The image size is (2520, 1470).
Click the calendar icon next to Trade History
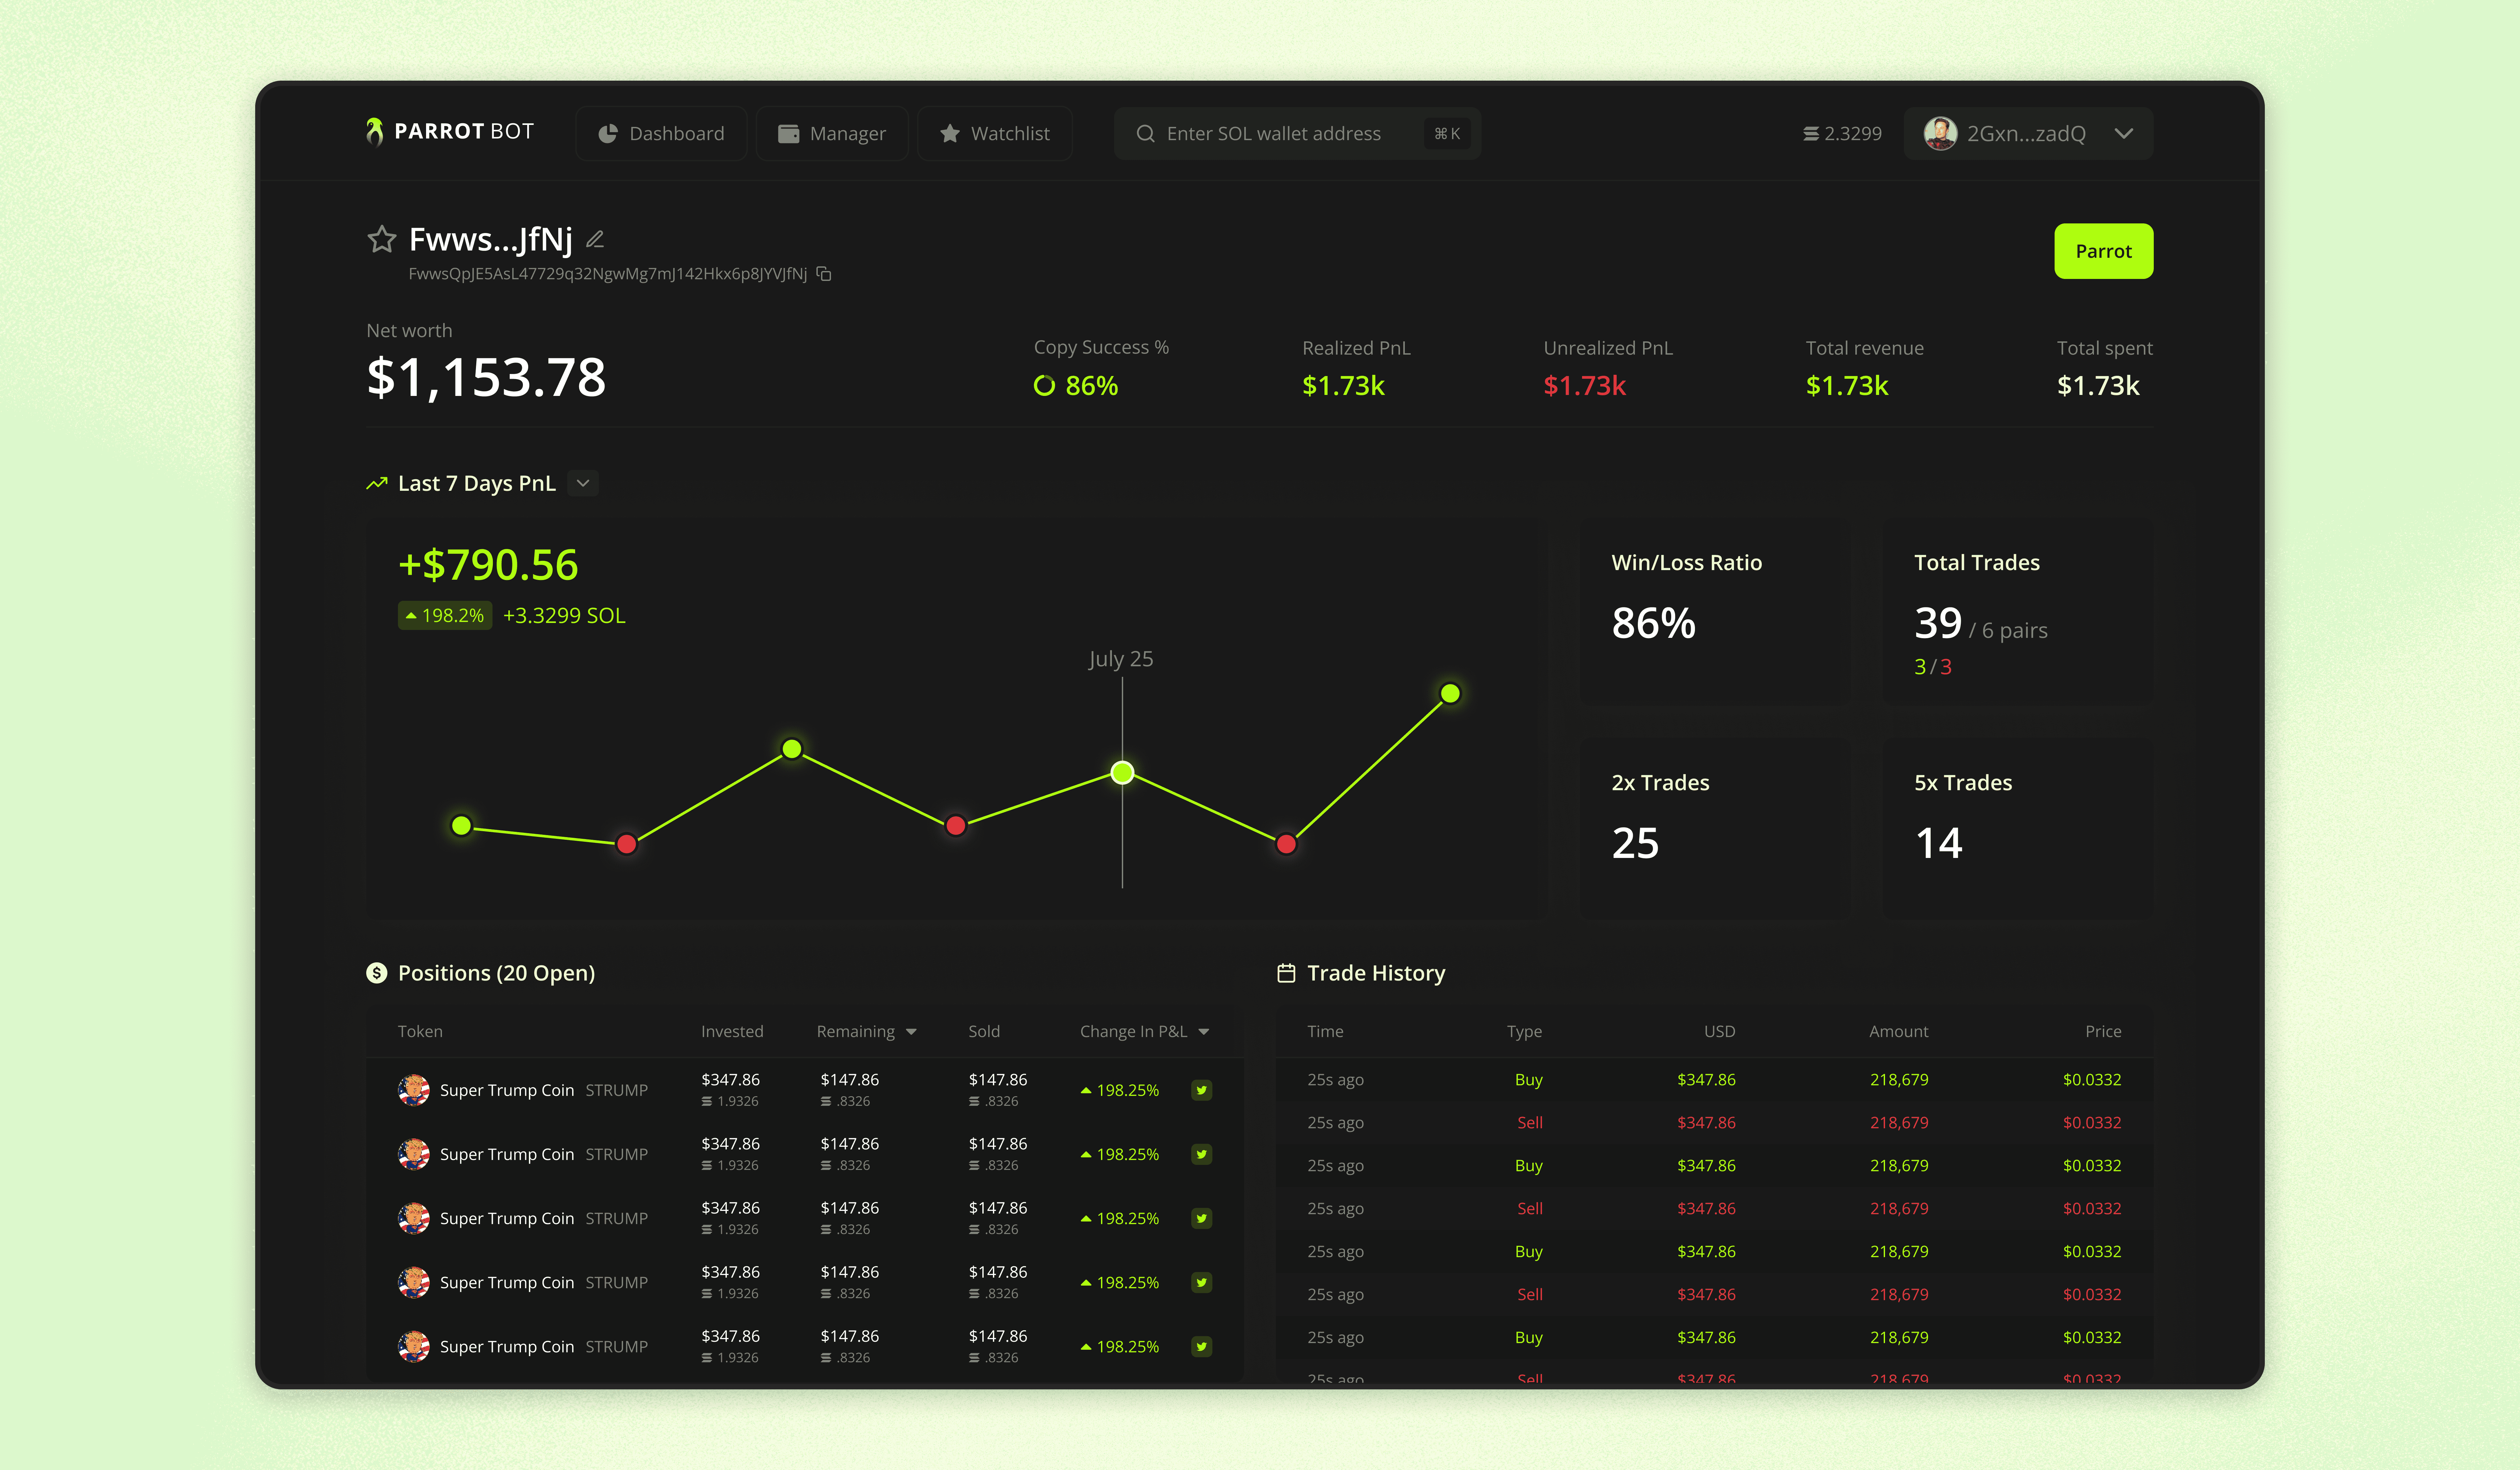(1286, 973)
